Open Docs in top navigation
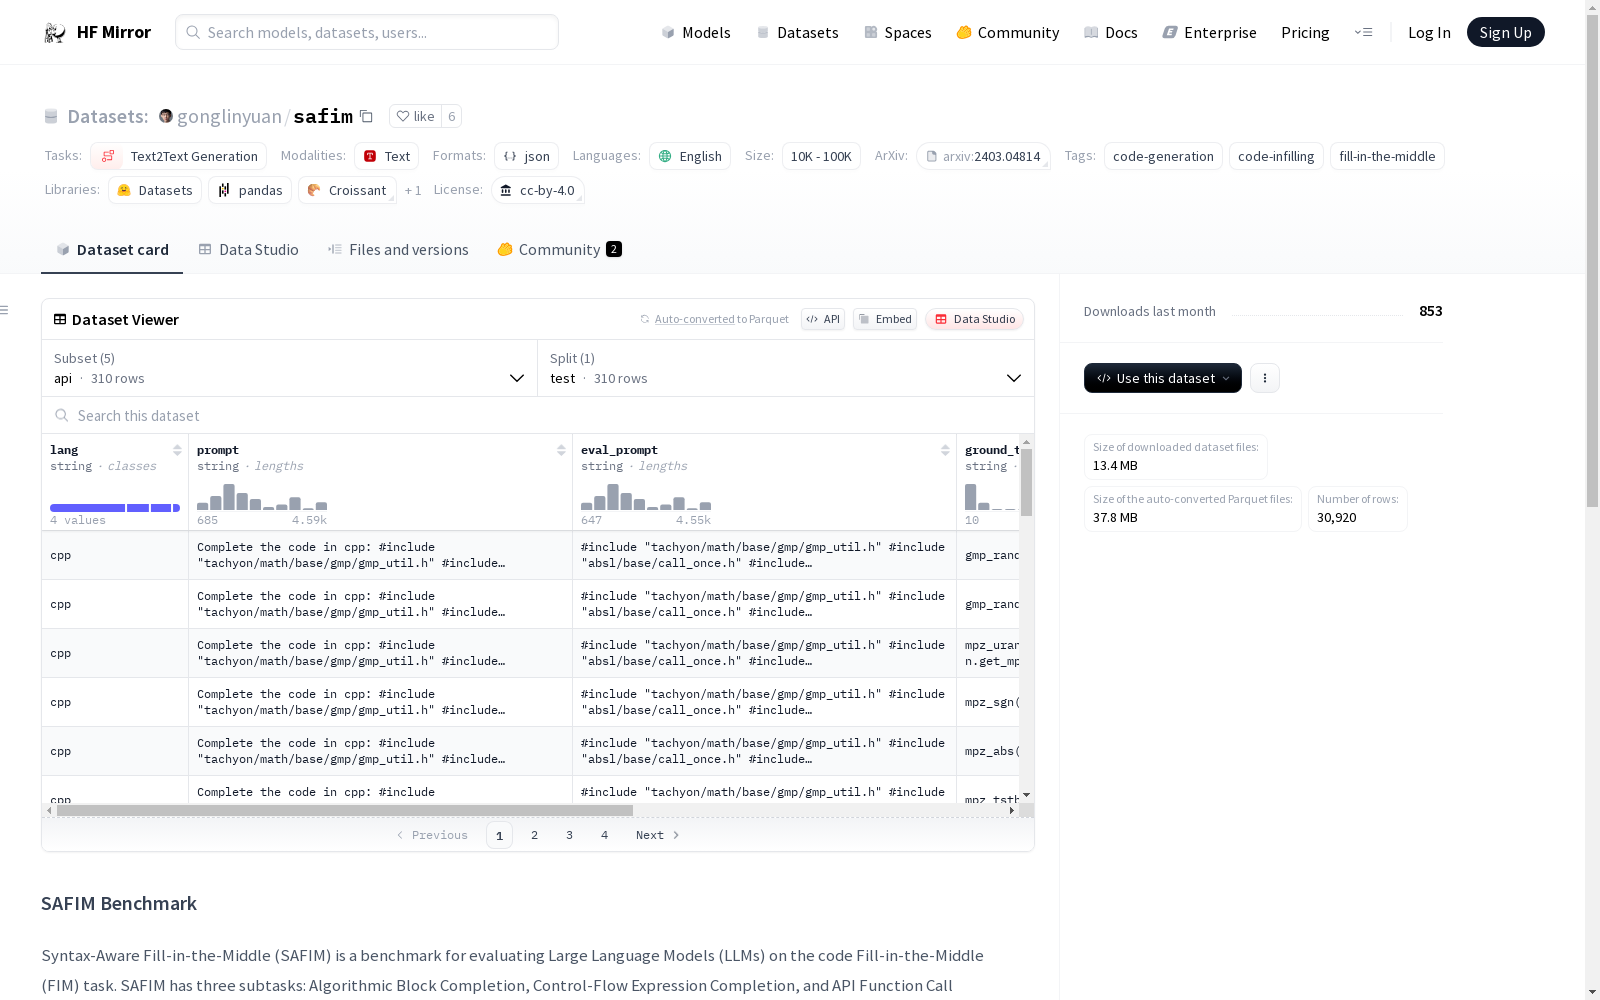 coord(1111,32)
